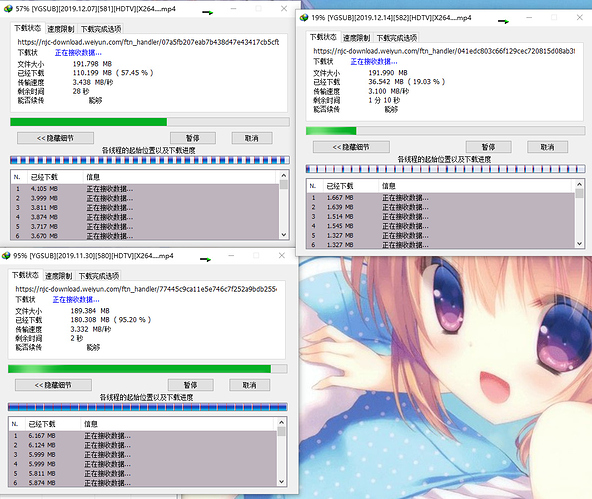Image resolution: width=592 pixels, height=499 pixels.
Task: Select thread row showing 6.167 MB
Action: pyautogui.click(x=143, y=436)
